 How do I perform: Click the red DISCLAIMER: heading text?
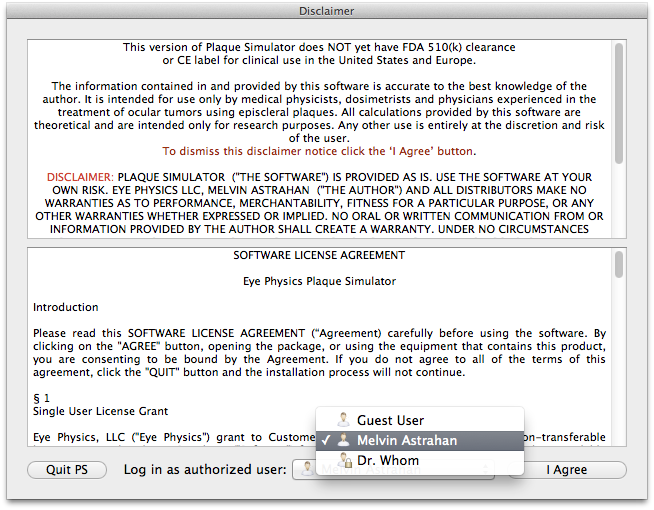click(80, 177)
